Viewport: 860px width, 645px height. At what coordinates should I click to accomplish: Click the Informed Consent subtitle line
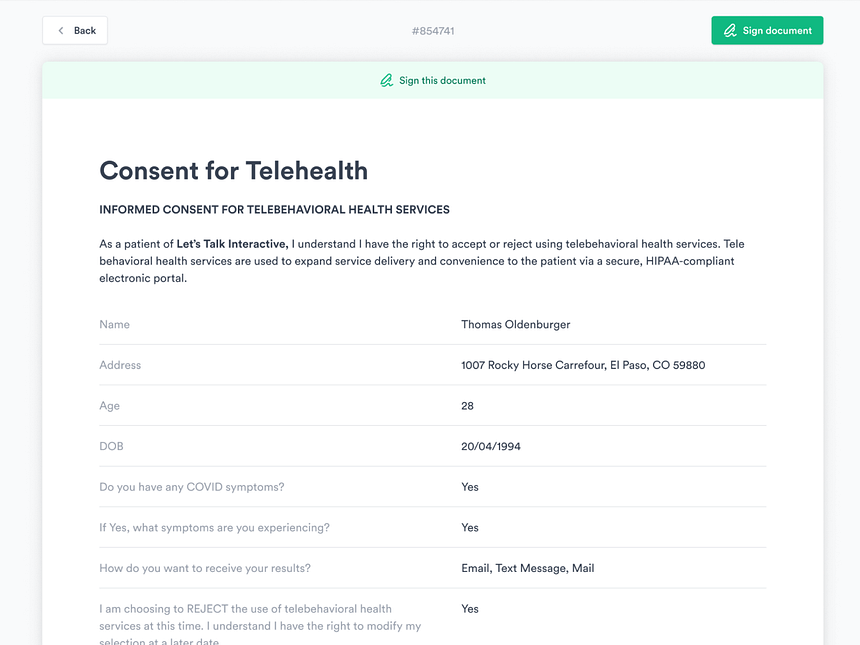pyautogui.click(x=274, y=210)
